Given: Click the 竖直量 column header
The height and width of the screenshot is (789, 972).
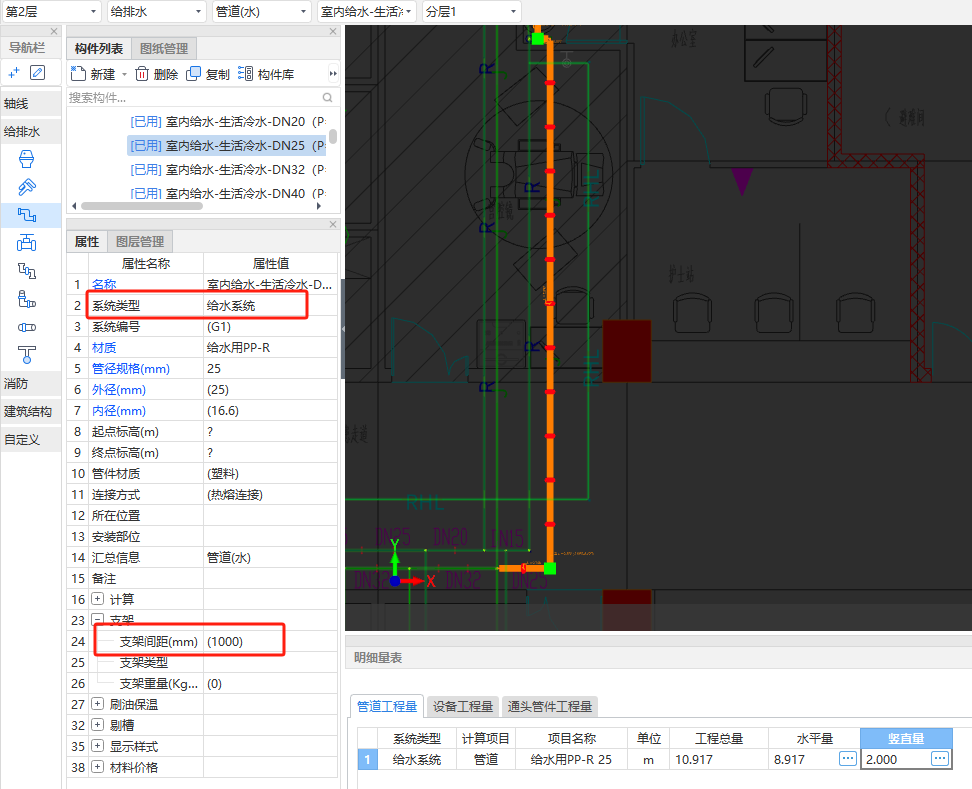Looking at the screenshot, I should pos(906,738).
